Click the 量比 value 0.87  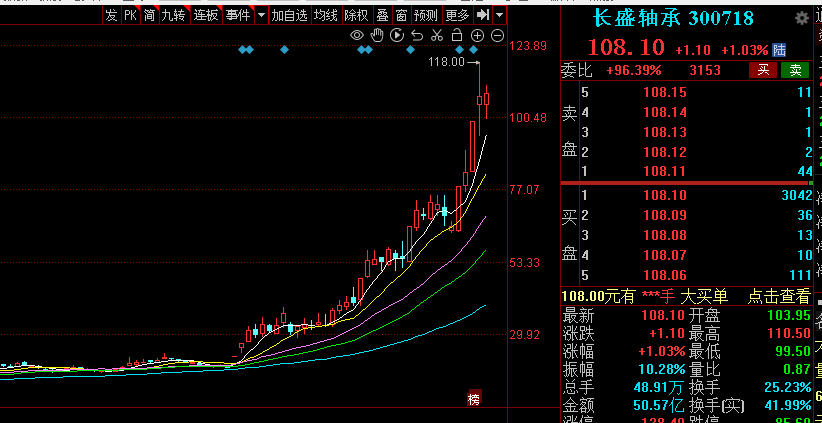click(797, 370)
